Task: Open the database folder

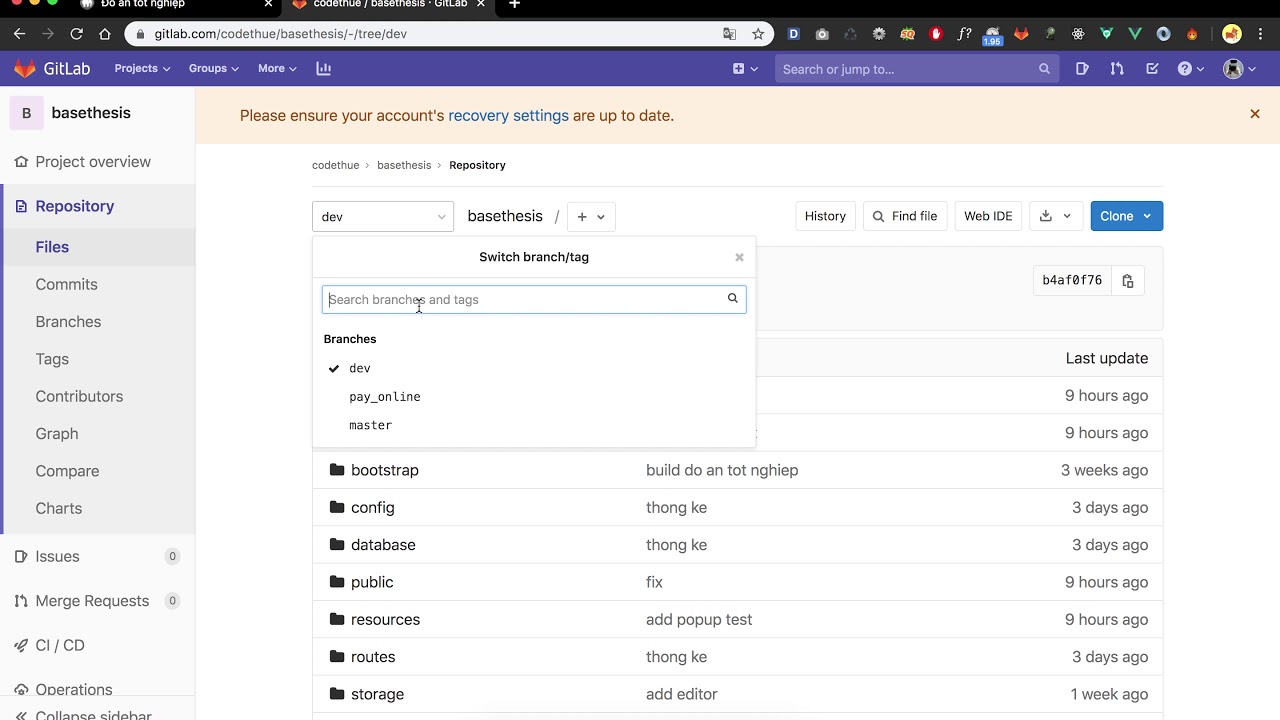Action: [383, 545]
